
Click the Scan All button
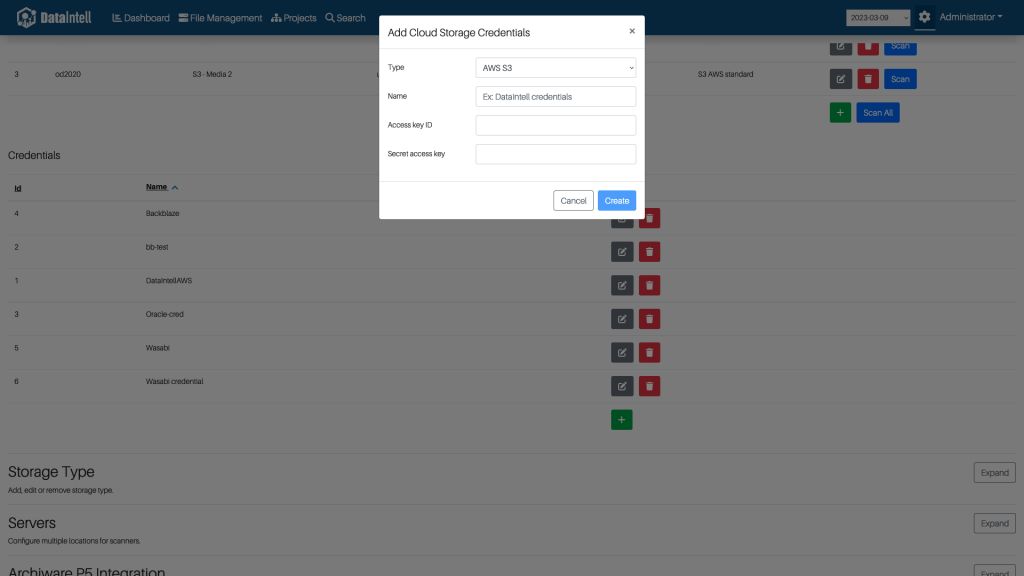878,112
